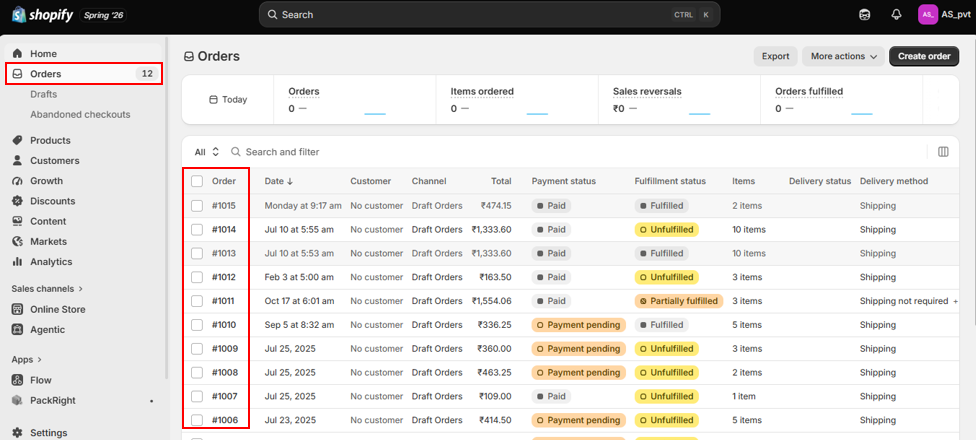This screenshot has width=976, height=440.
Task: Click the Orders page title icon
Action: point(189,57)
